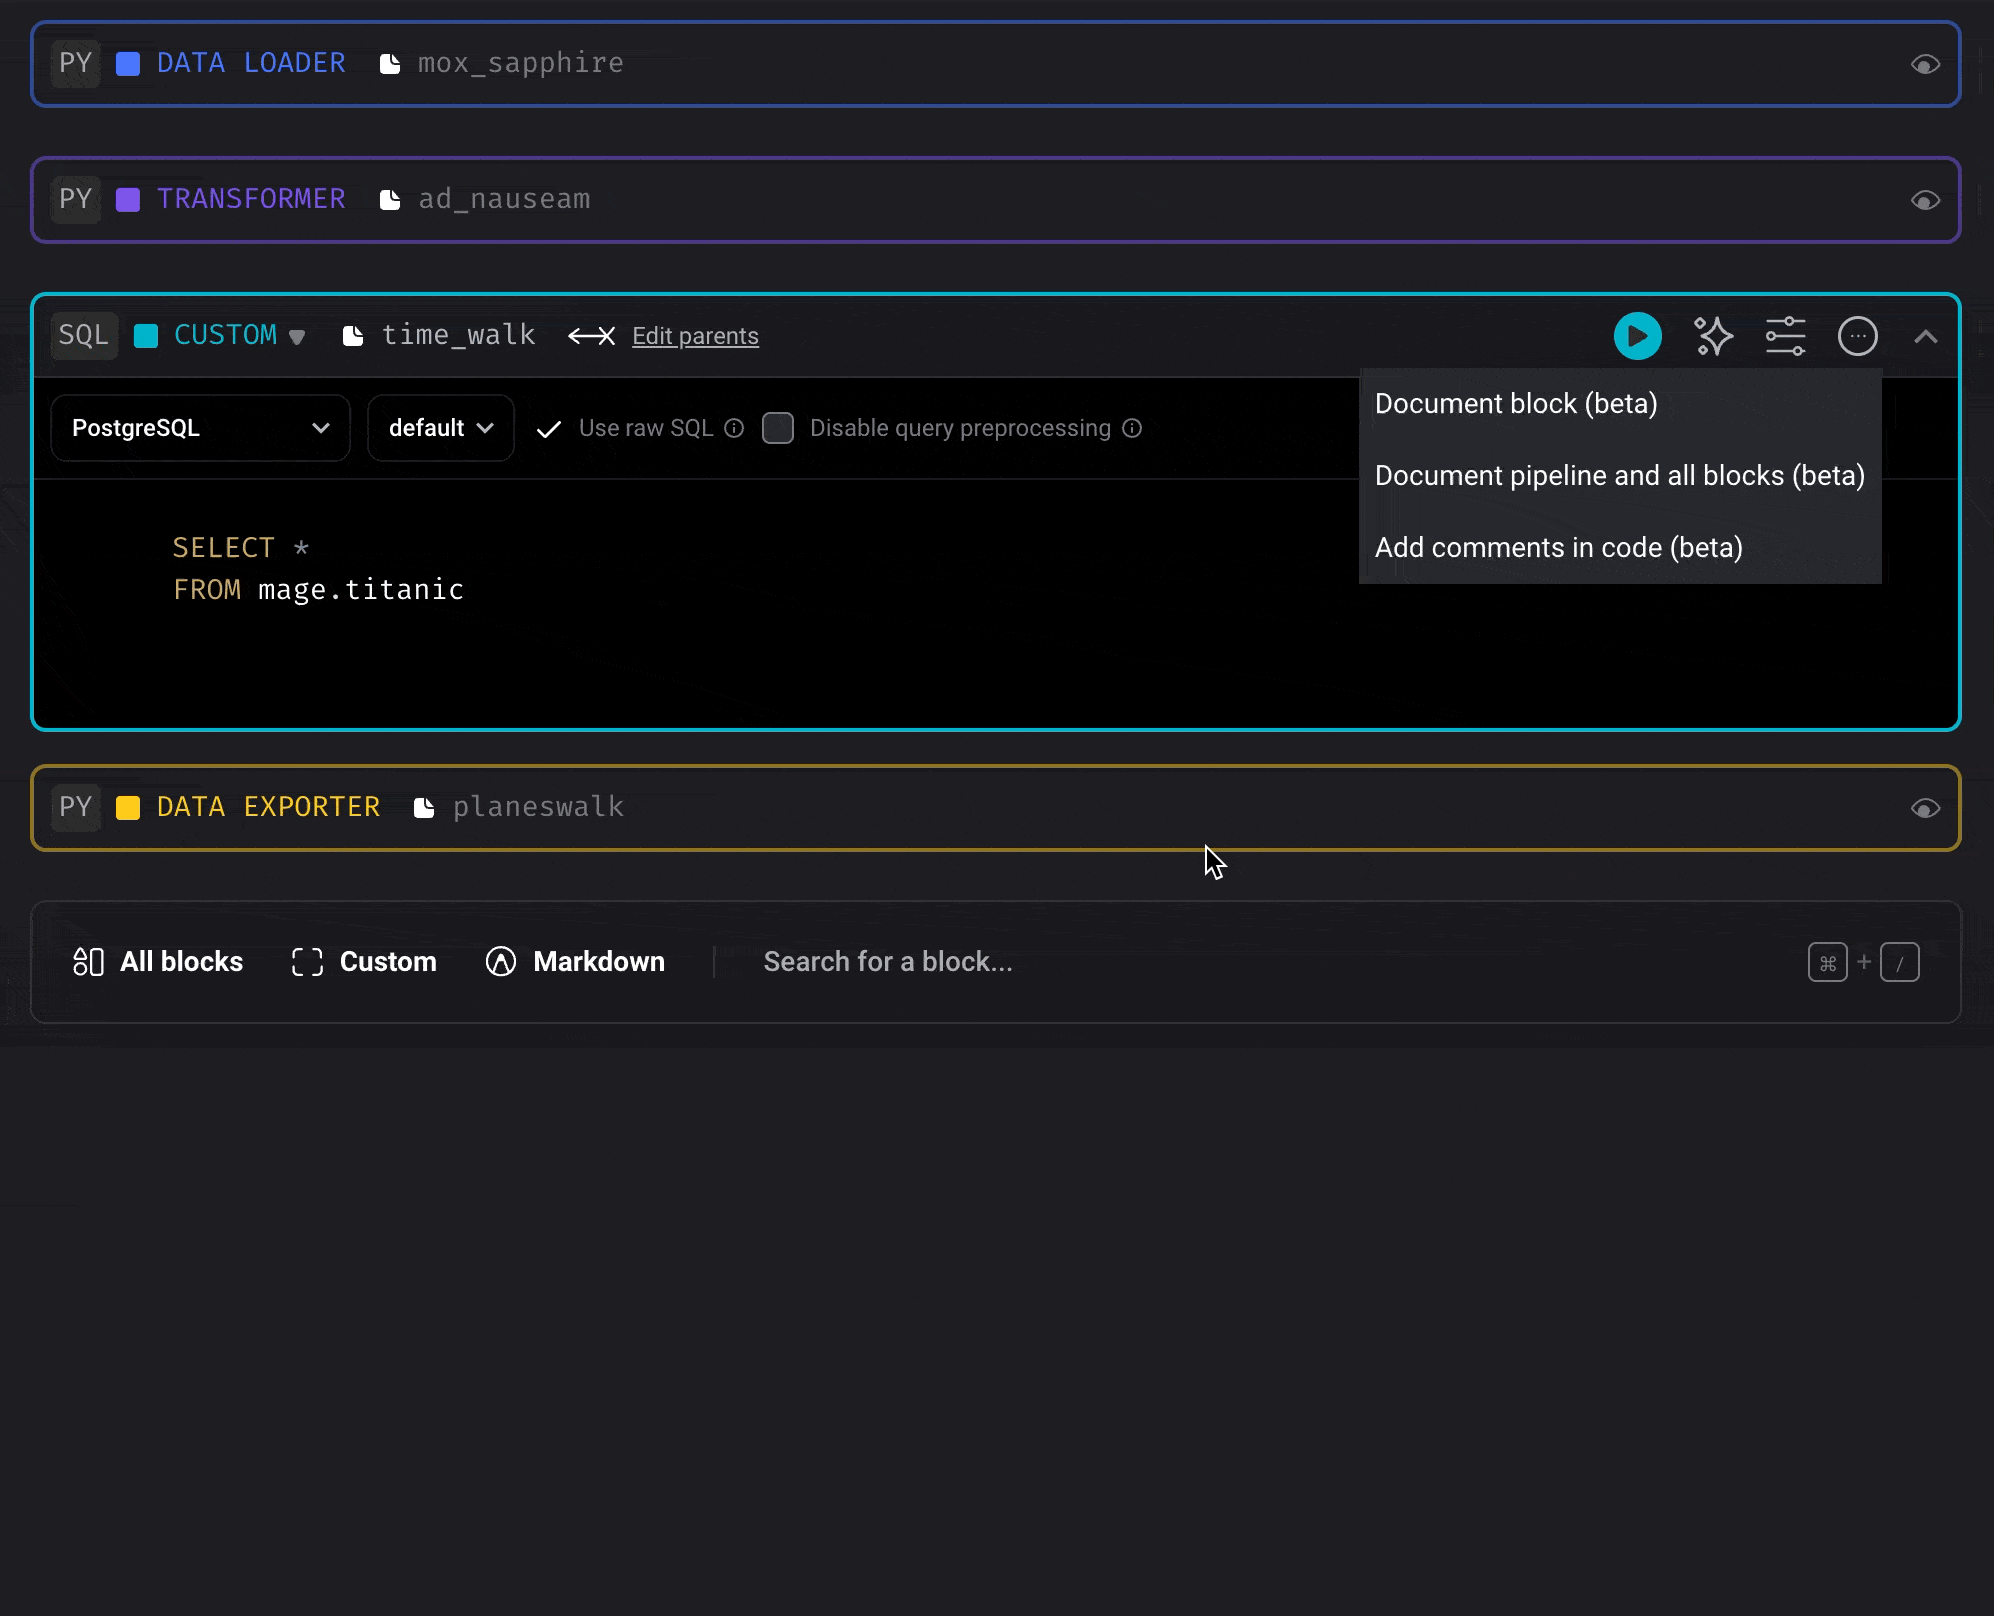The image size is (1994, 1616).
Task: Open the default profile dropdown
Action: coord(441,428)
